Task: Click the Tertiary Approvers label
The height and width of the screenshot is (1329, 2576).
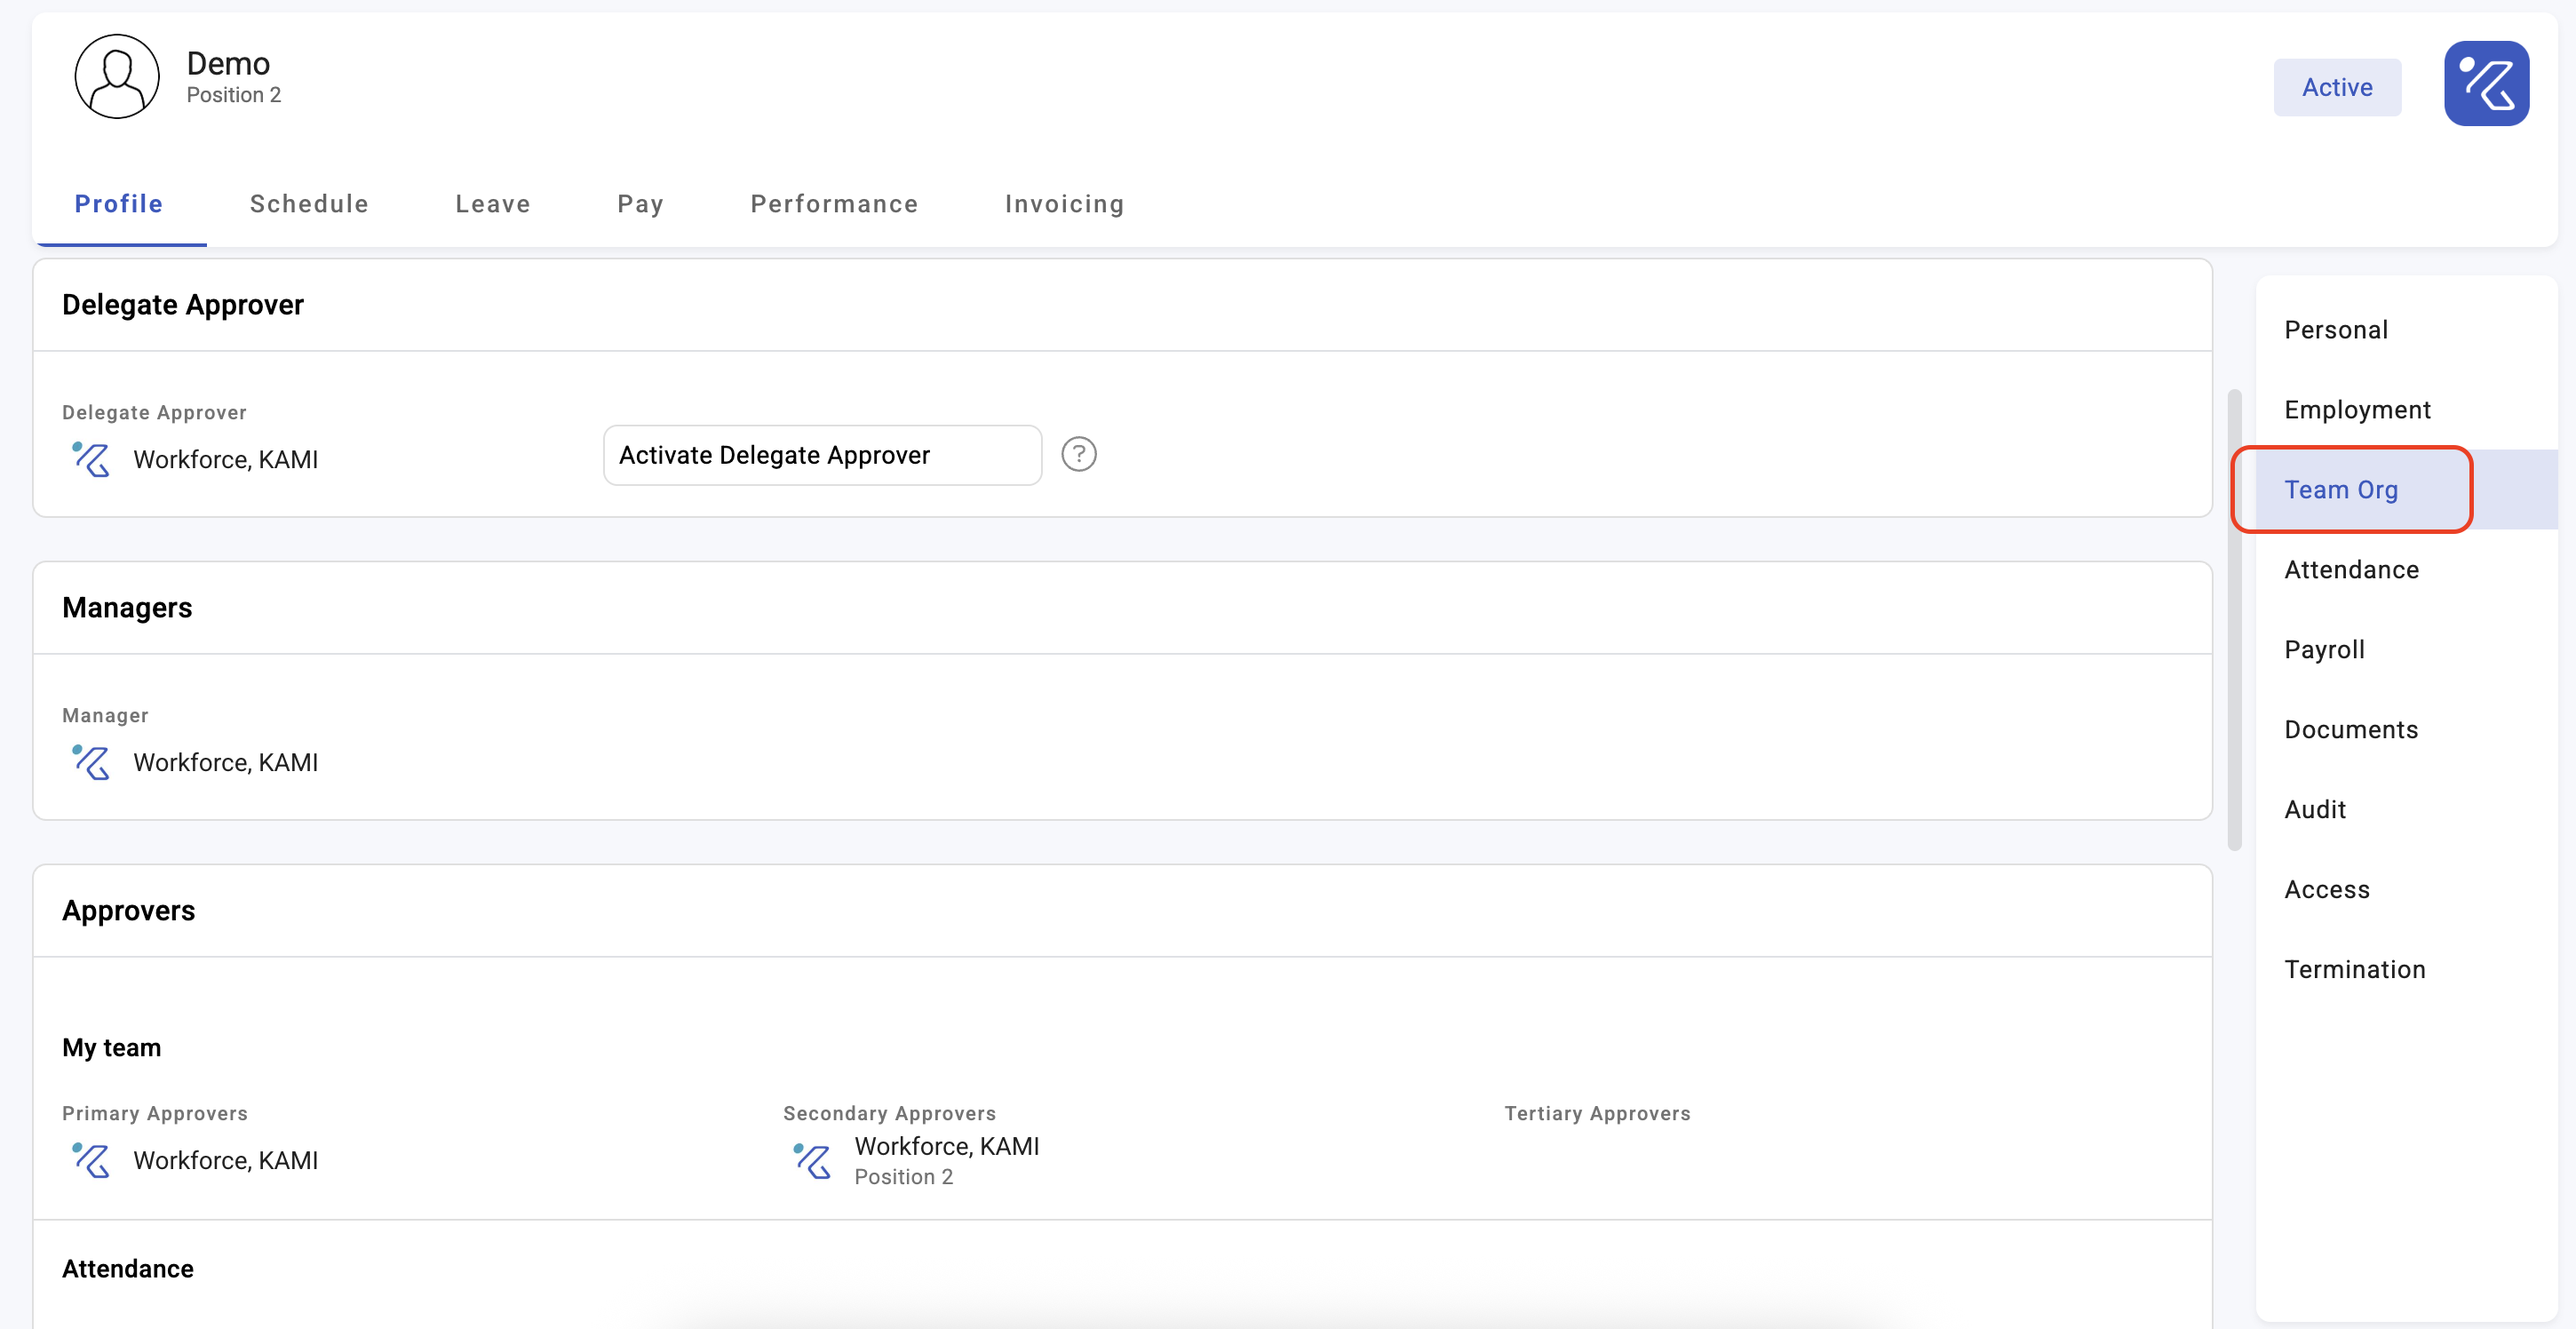Action: coord(1597,1114)
